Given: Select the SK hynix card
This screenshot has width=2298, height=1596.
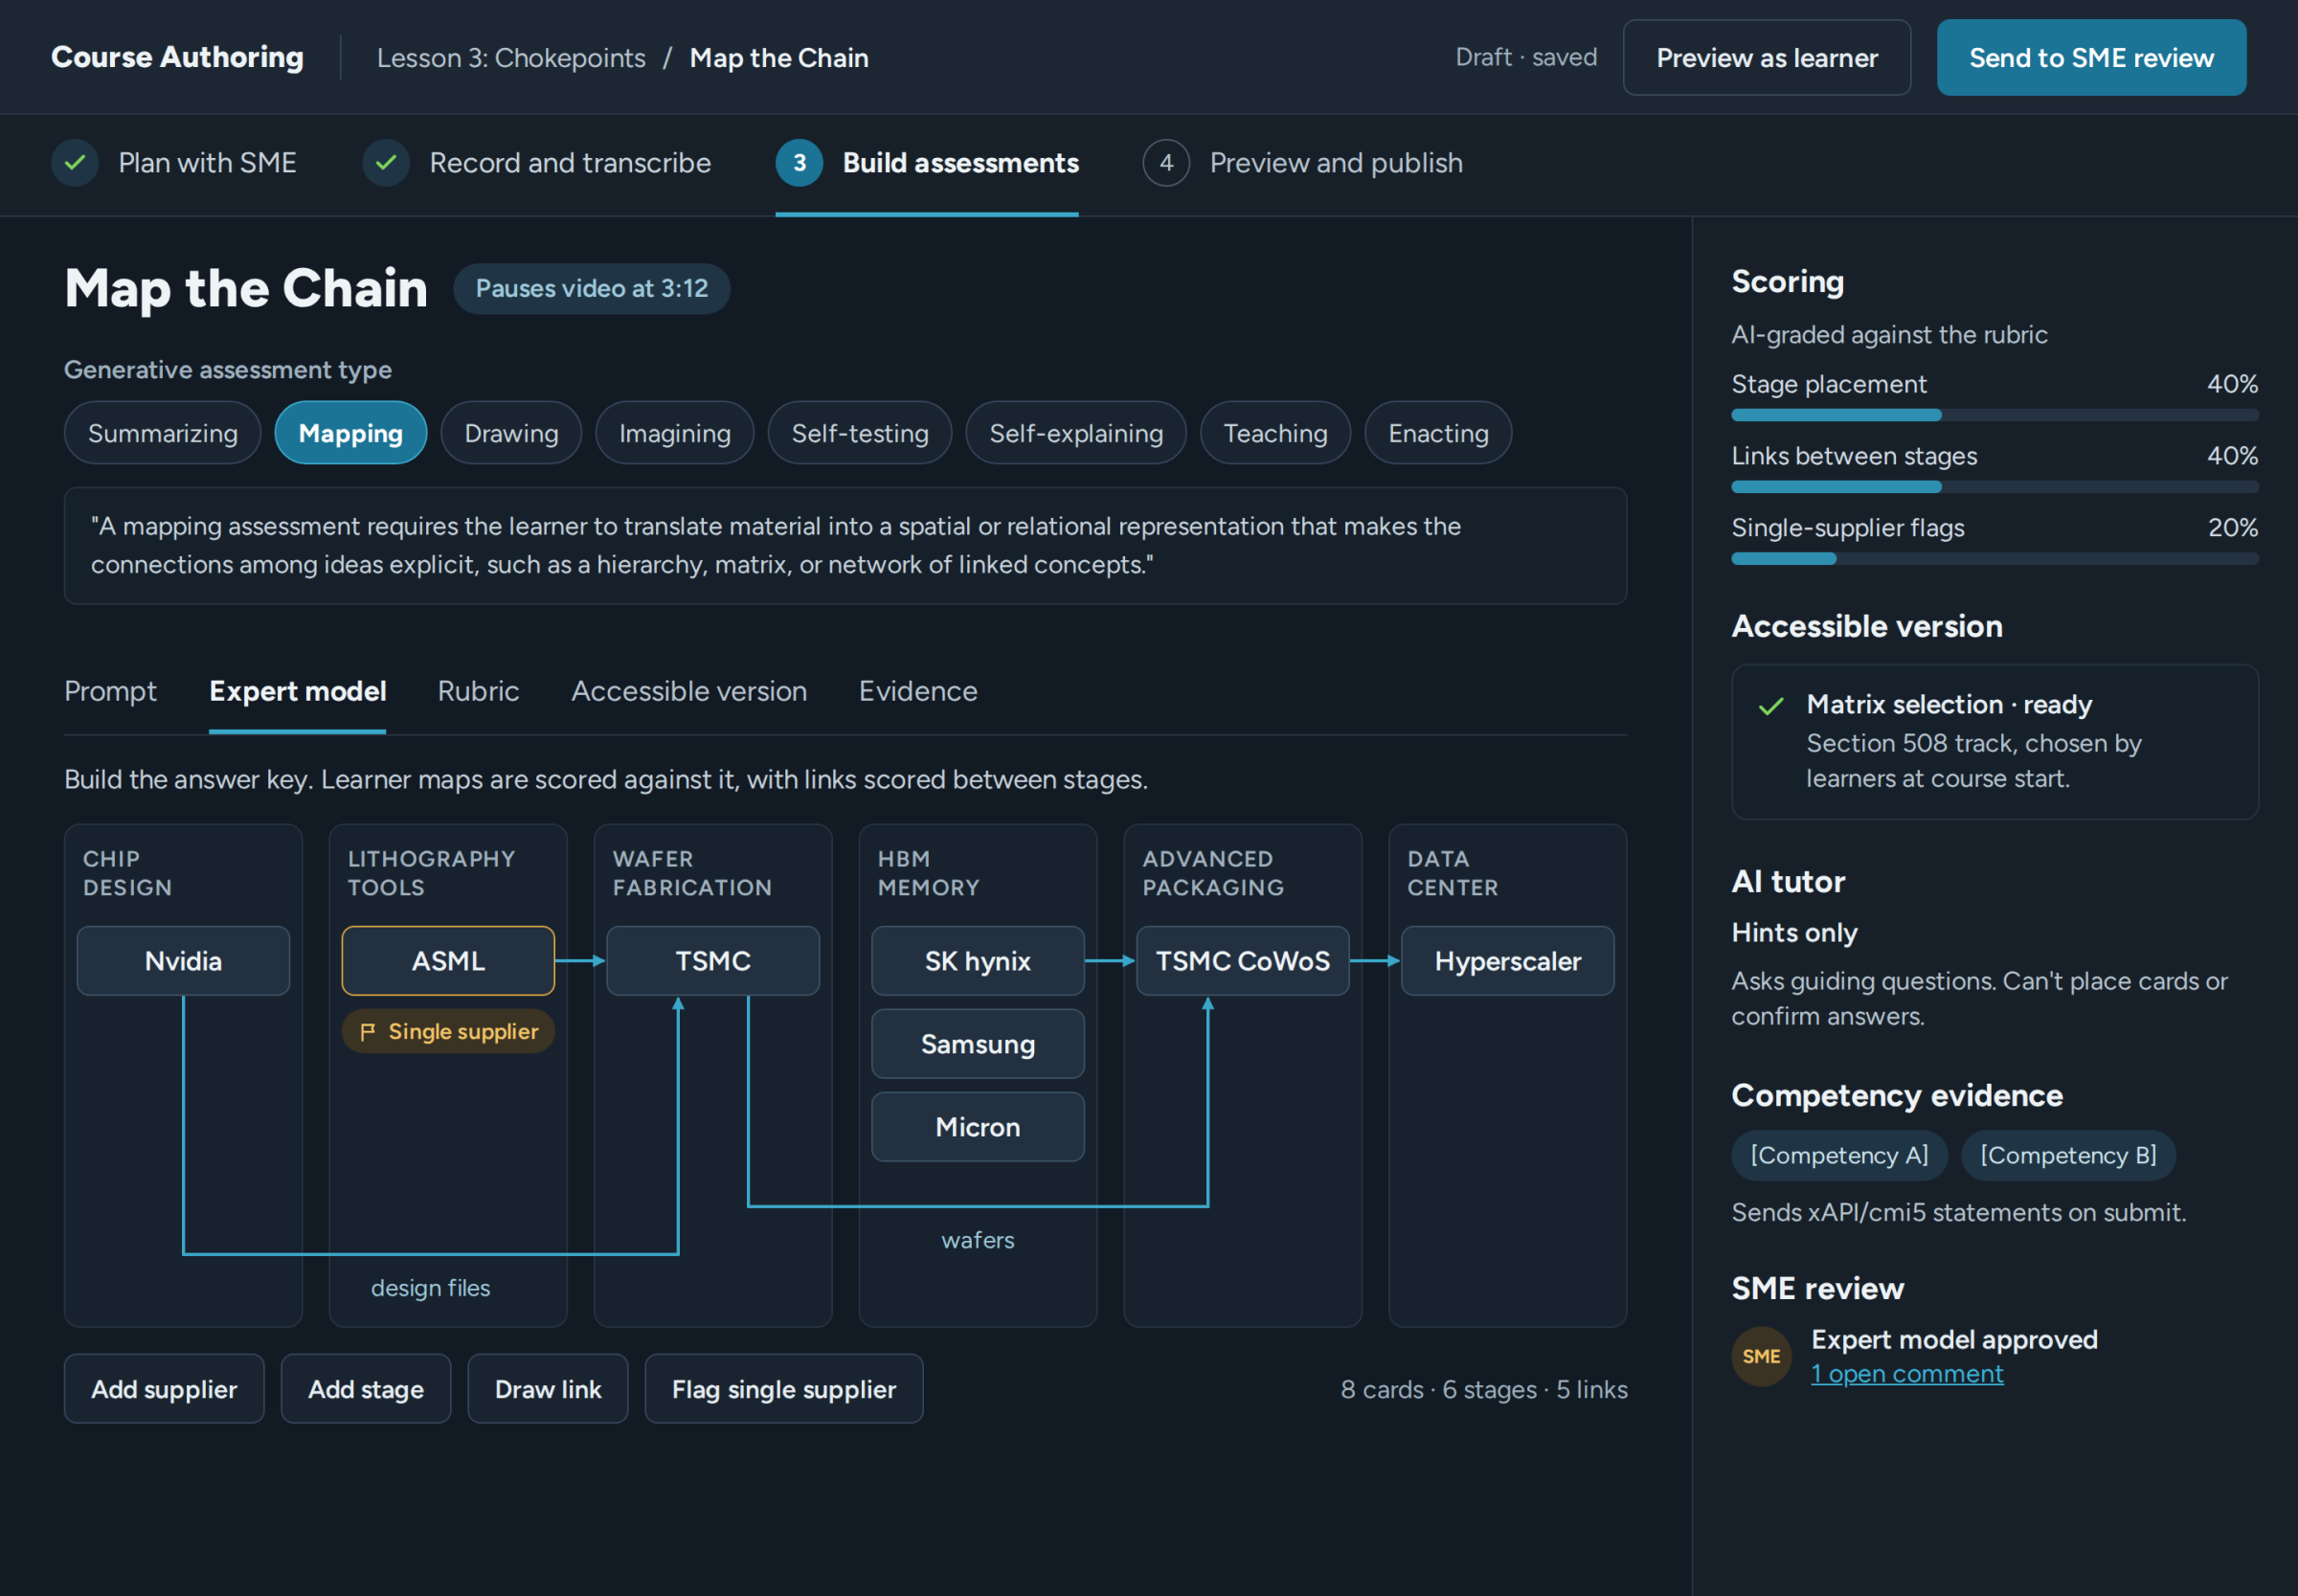Looking at the screenshot, I should pos(977,961).
